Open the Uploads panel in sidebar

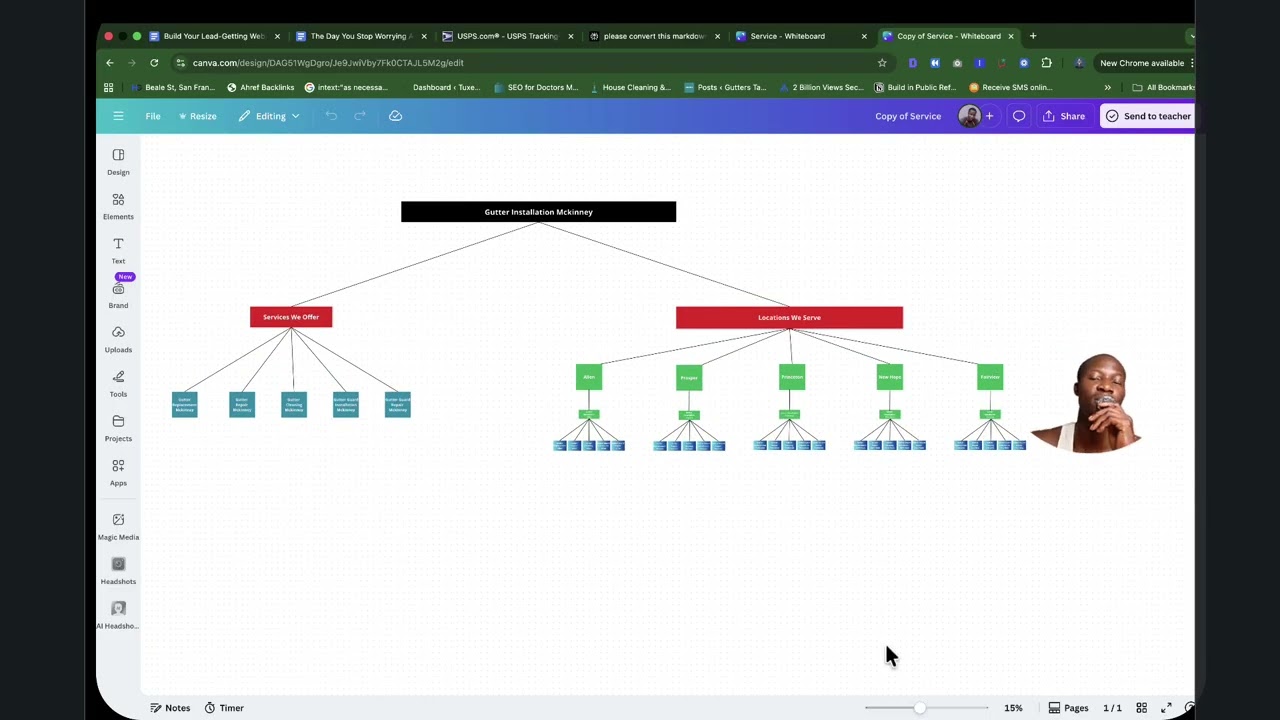[118, 339]
